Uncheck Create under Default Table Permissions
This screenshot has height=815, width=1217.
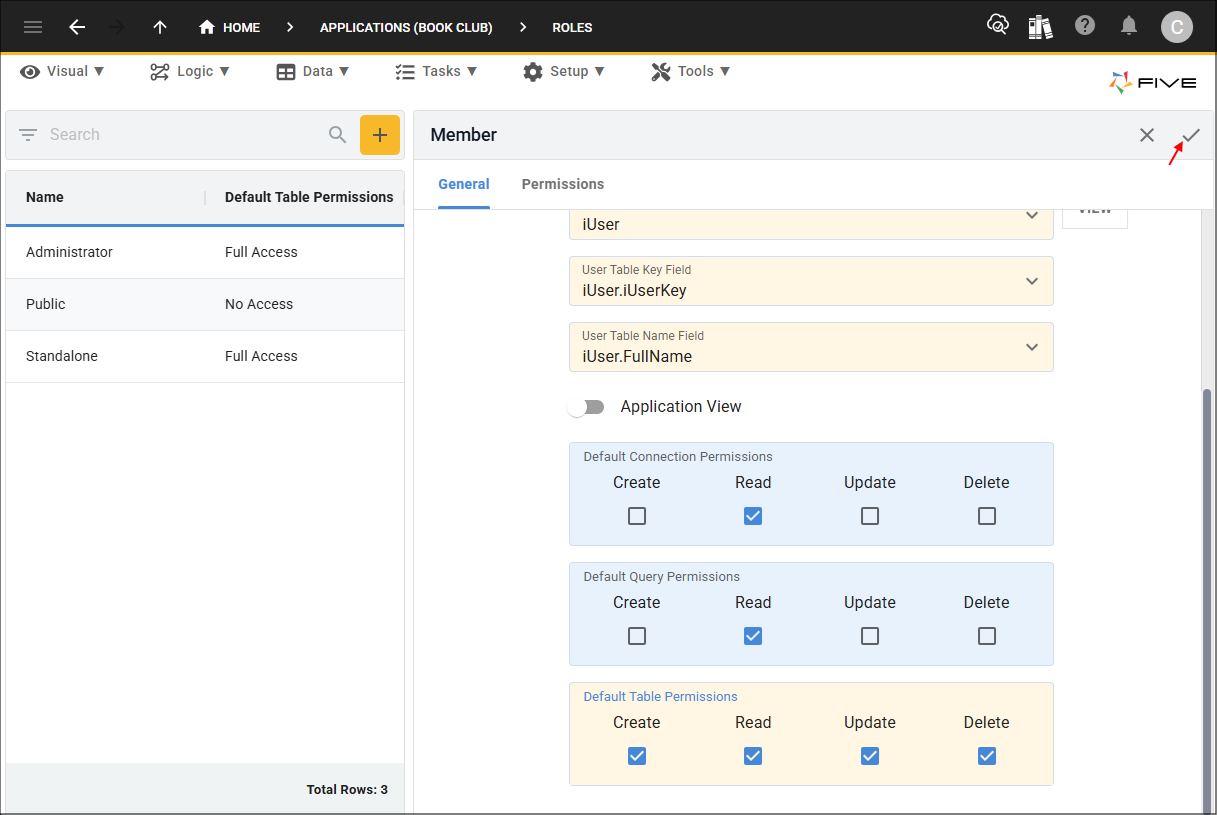point(637,756)
